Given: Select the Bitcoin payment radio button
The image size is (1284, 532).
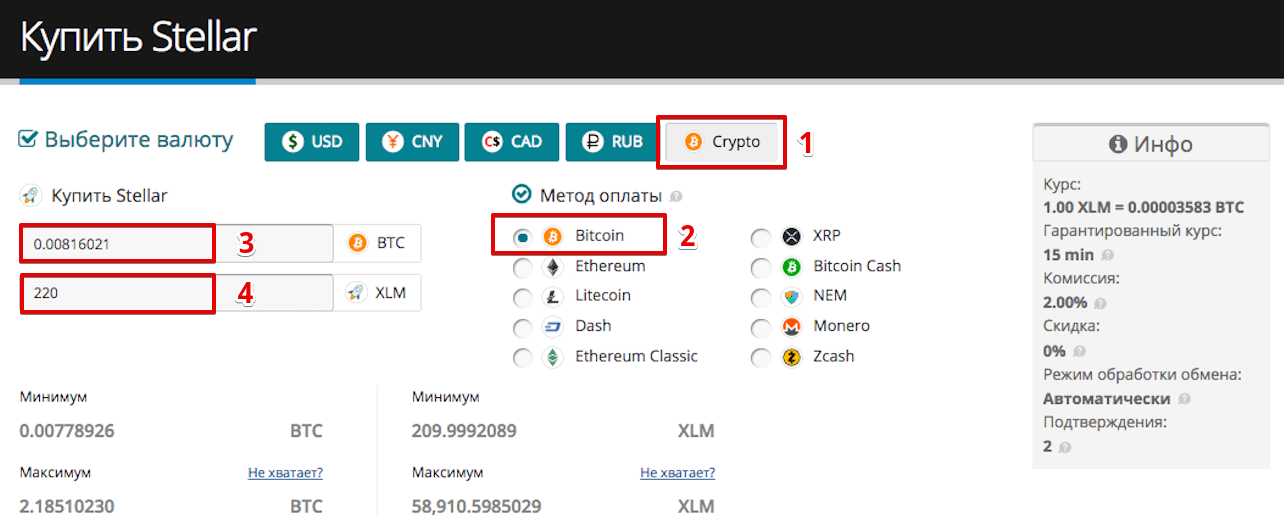Looking at the screenshot, I should (x=522, y=237).
